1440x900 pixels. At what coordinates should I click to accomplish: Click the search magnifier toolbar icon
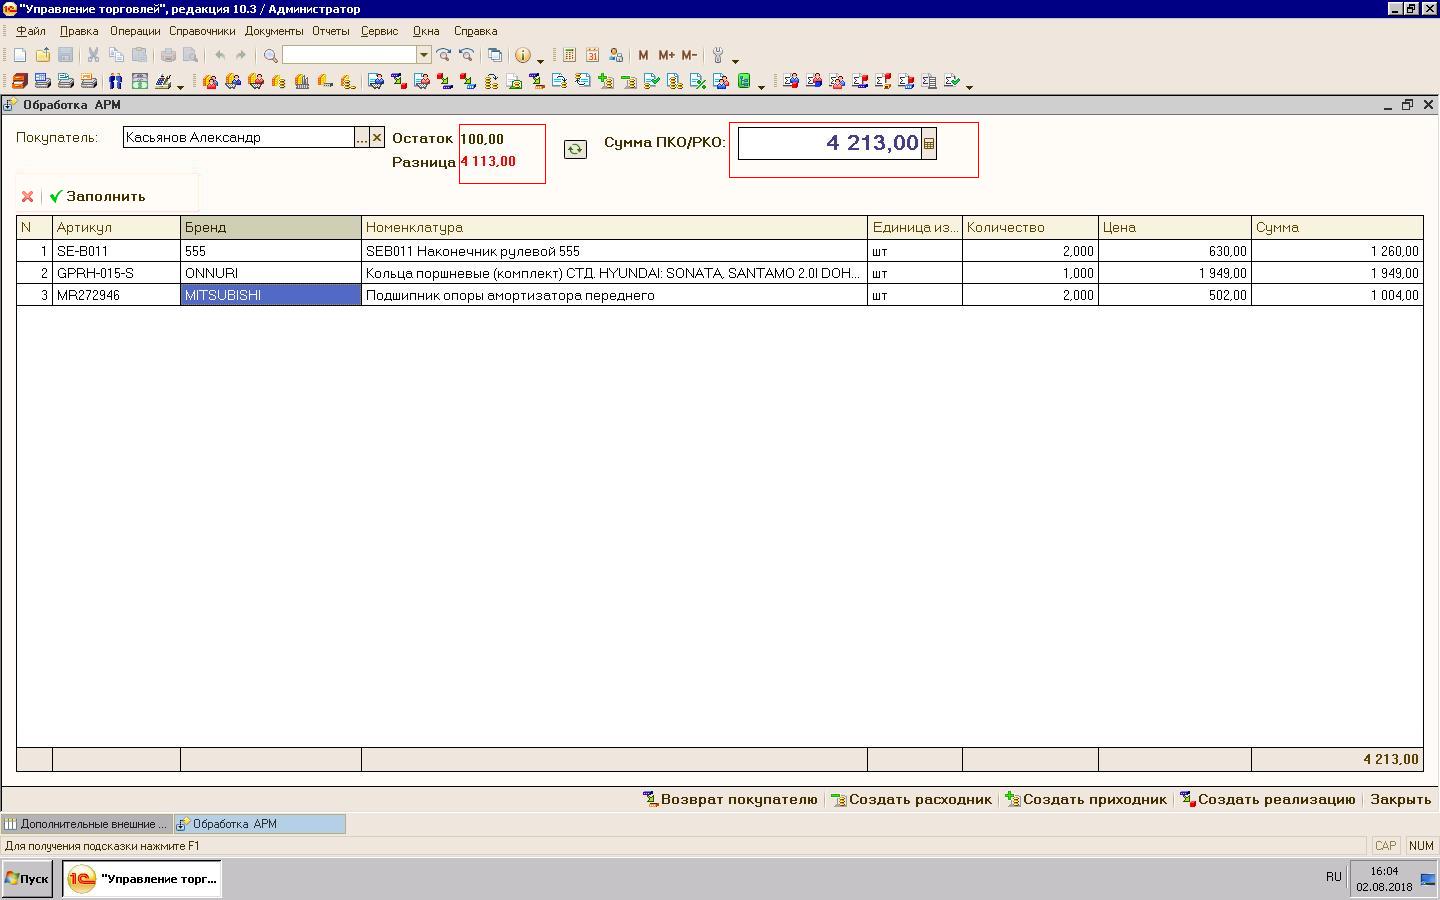pos(270,56)
